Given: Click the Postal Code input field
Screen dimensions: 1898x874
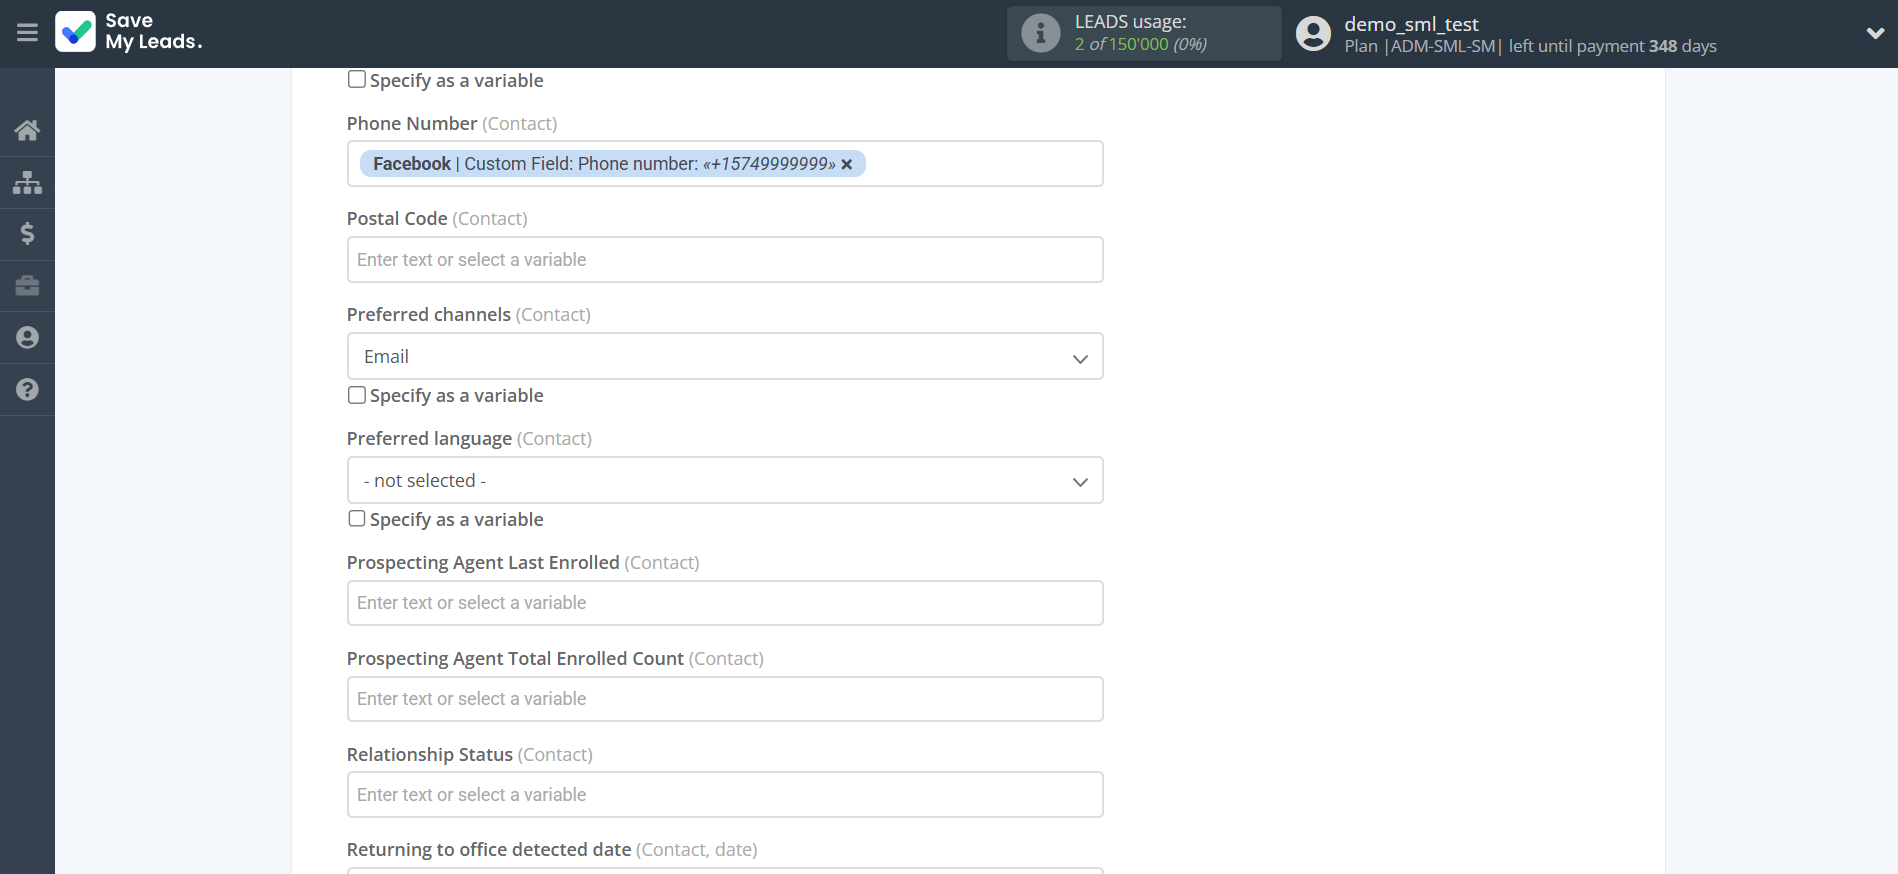Looking at the screenshot, I should click(724, 260).
